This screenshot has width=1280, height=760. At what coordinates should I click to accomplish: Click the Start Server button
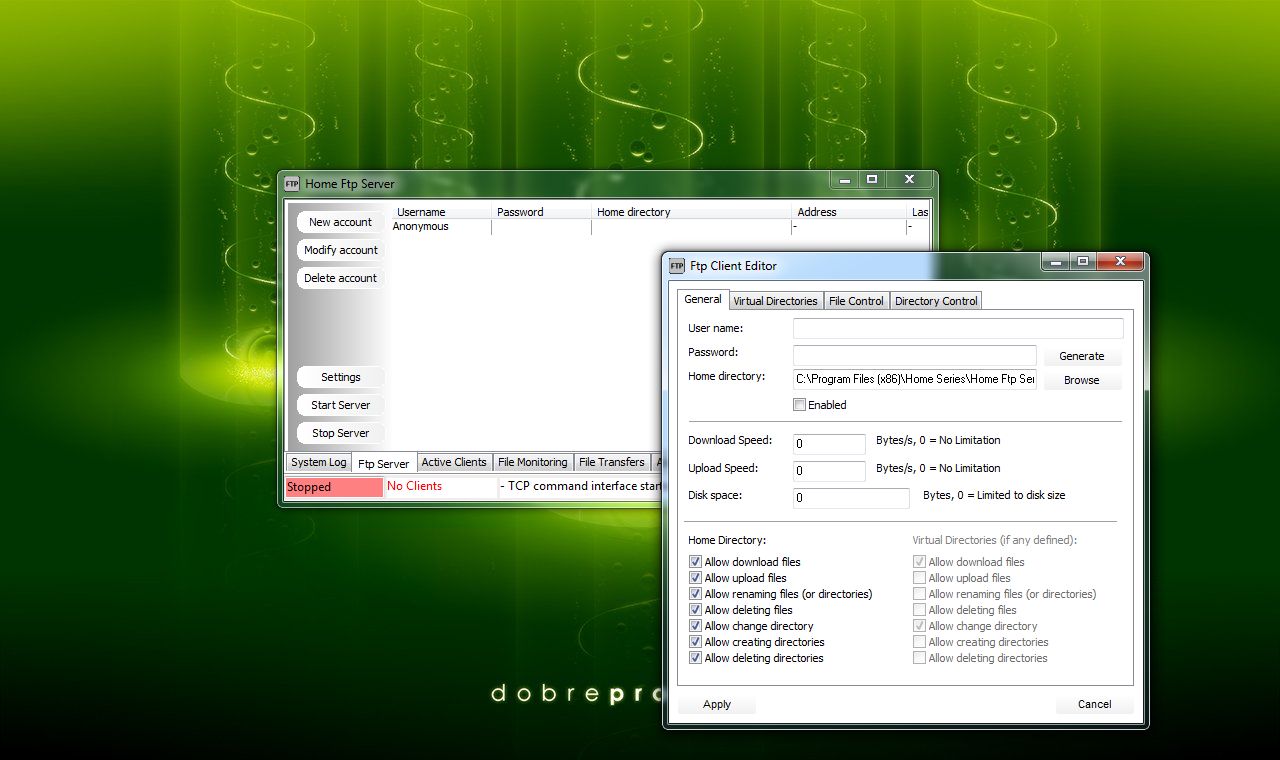click(x=340, y=405)
